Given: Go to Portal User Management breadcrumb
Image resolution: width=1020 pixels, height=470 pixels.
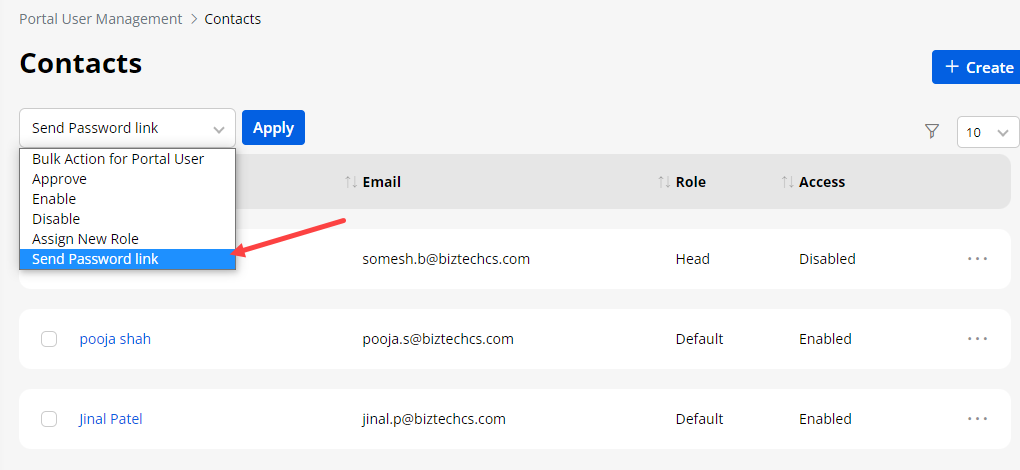Looking at the screenshot, I should 100,19.
